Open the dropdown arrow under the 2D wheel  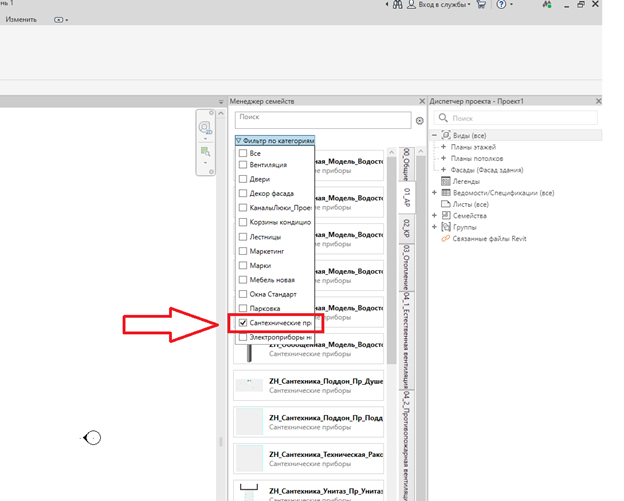205,139
